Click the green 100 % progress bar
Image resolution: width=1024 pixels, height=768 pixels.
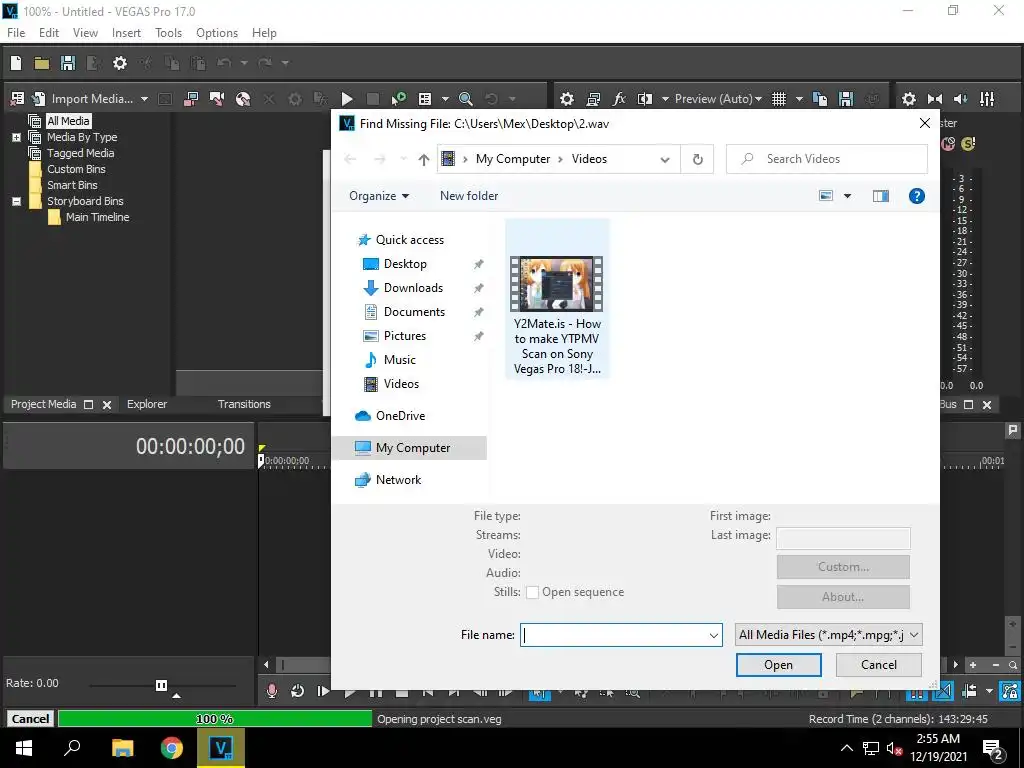pyautogui.click(x=215, y=719)
